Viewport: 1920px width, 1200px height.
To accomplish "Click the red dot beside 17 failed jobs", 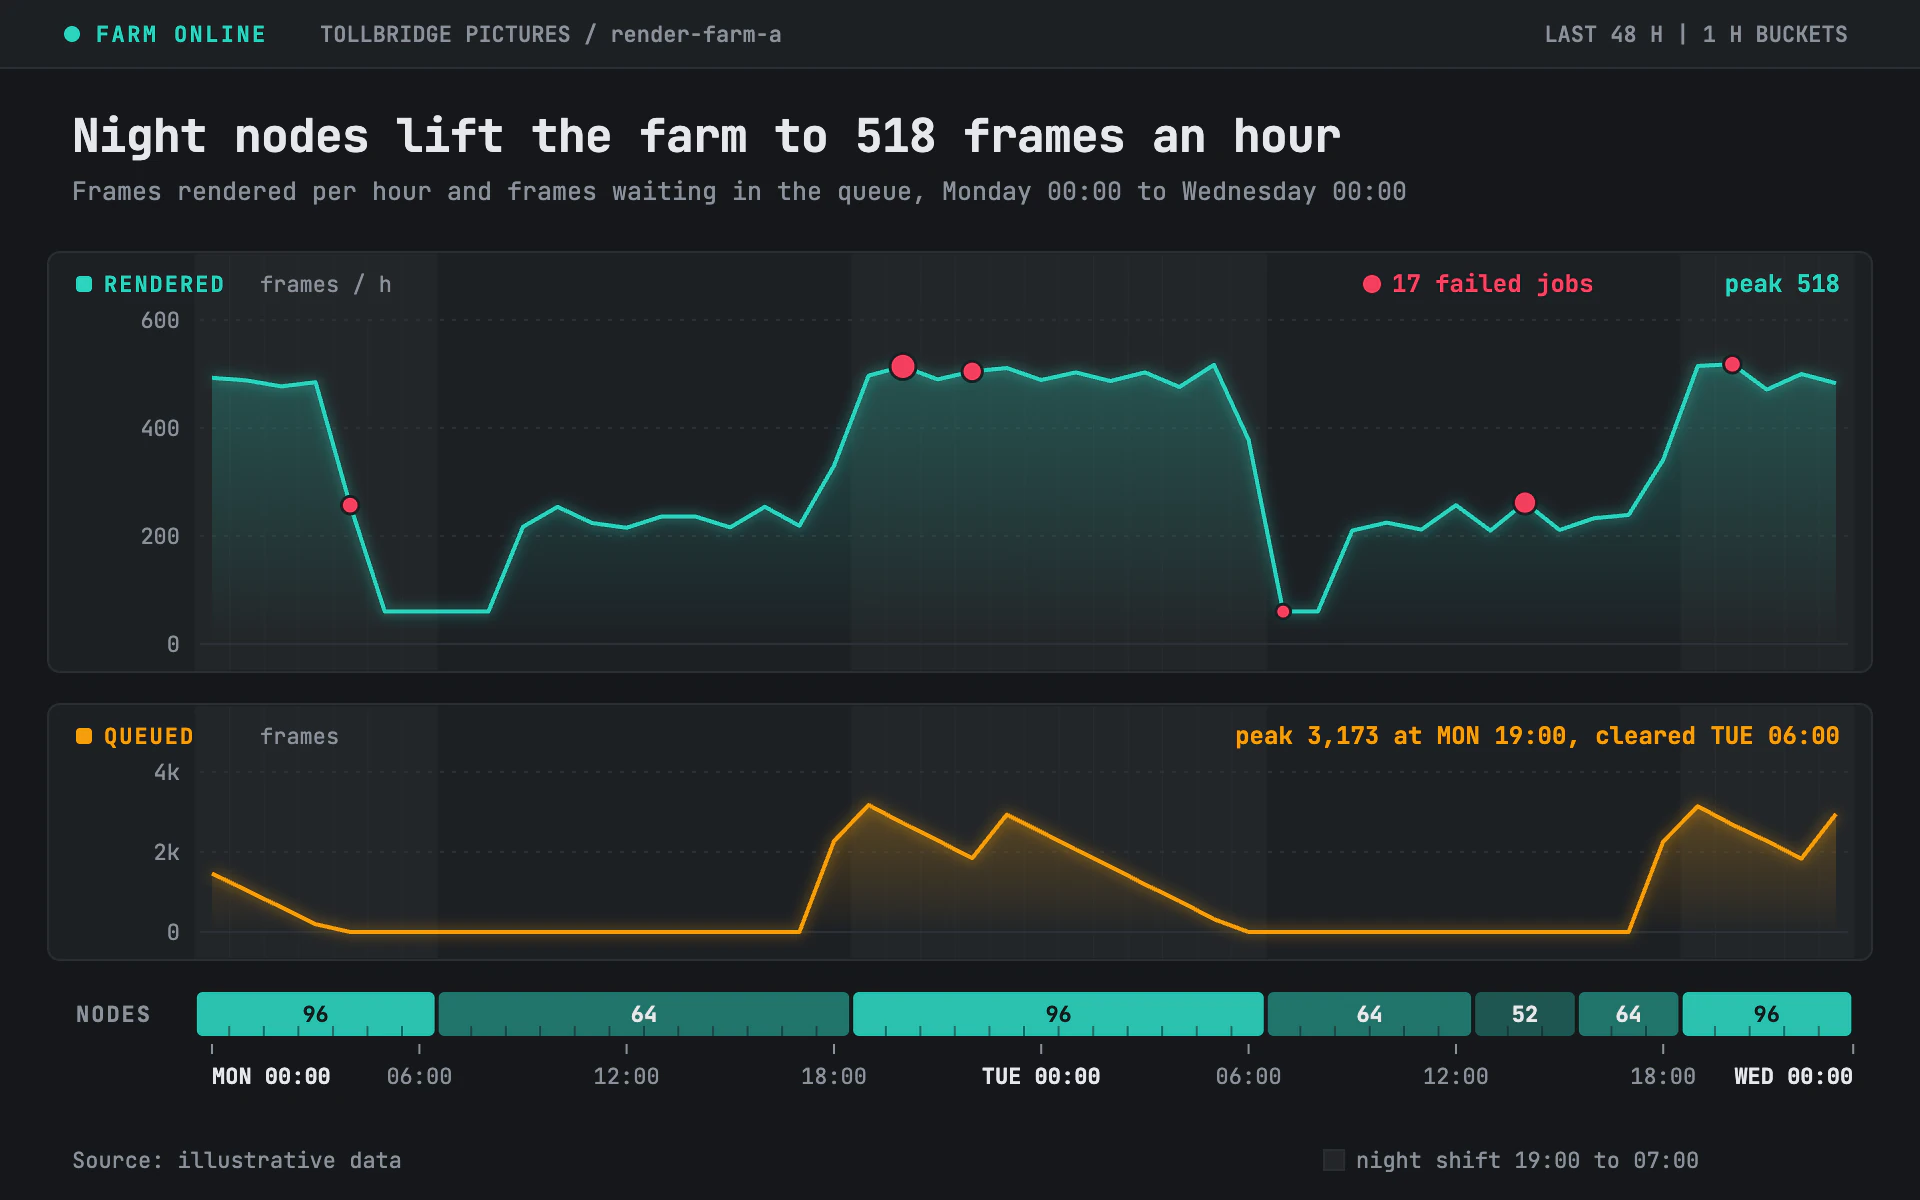I will 1372,284.
